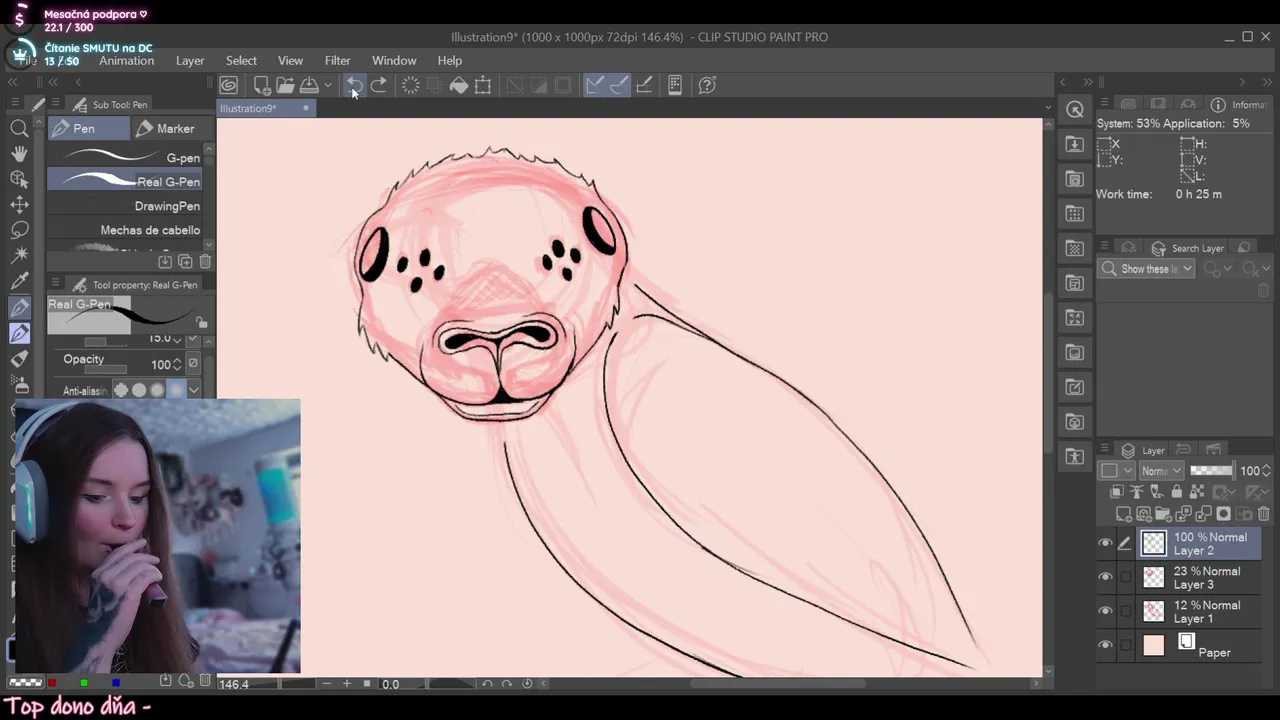The width and height of the screenshot is (1280, 720).
Task: Click the Open file folder icon
Action: (285, 85)
